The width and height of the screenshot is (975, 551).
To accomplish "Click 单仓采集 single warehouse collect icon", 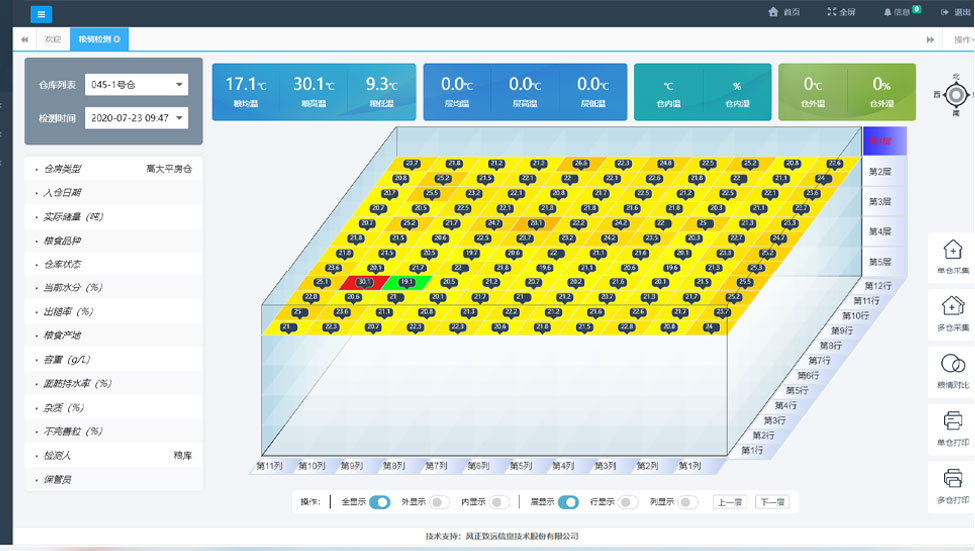I will (x=953, y=250).
